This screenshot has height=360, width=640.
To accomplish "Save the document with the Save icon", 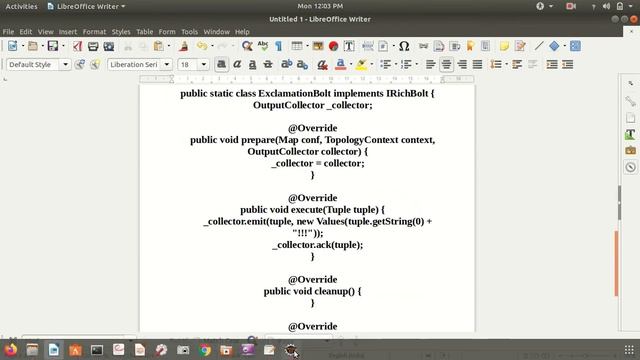I will (53, 46).
